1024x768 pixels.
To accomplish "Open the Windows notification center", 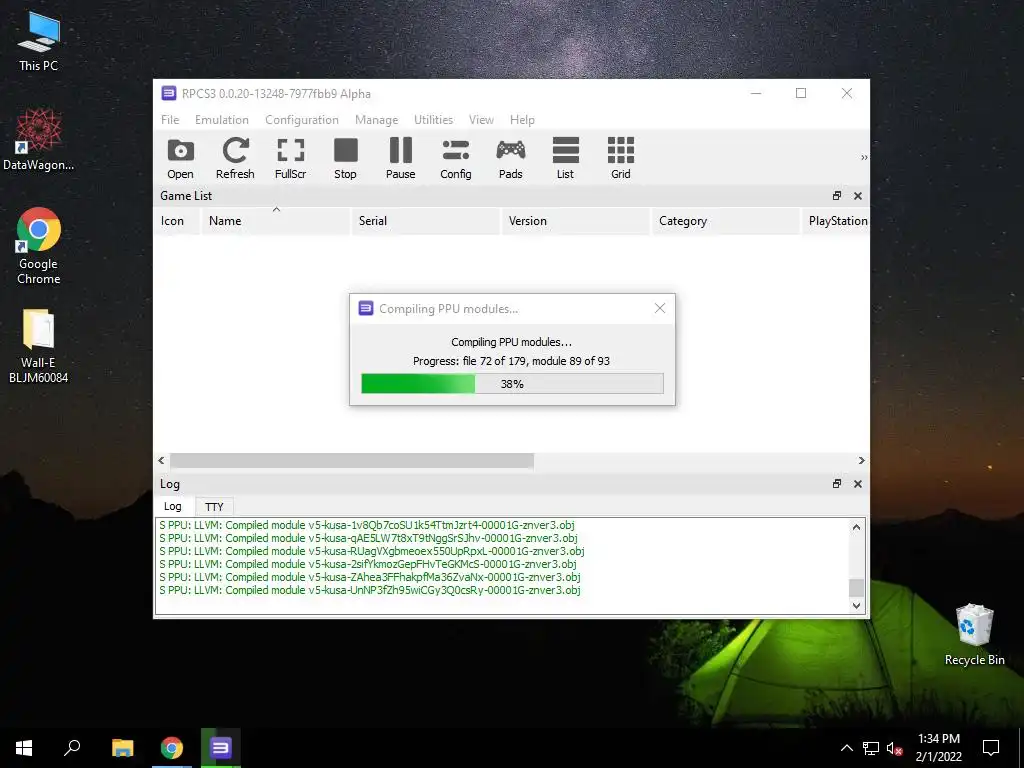I will tap(991, 748).
